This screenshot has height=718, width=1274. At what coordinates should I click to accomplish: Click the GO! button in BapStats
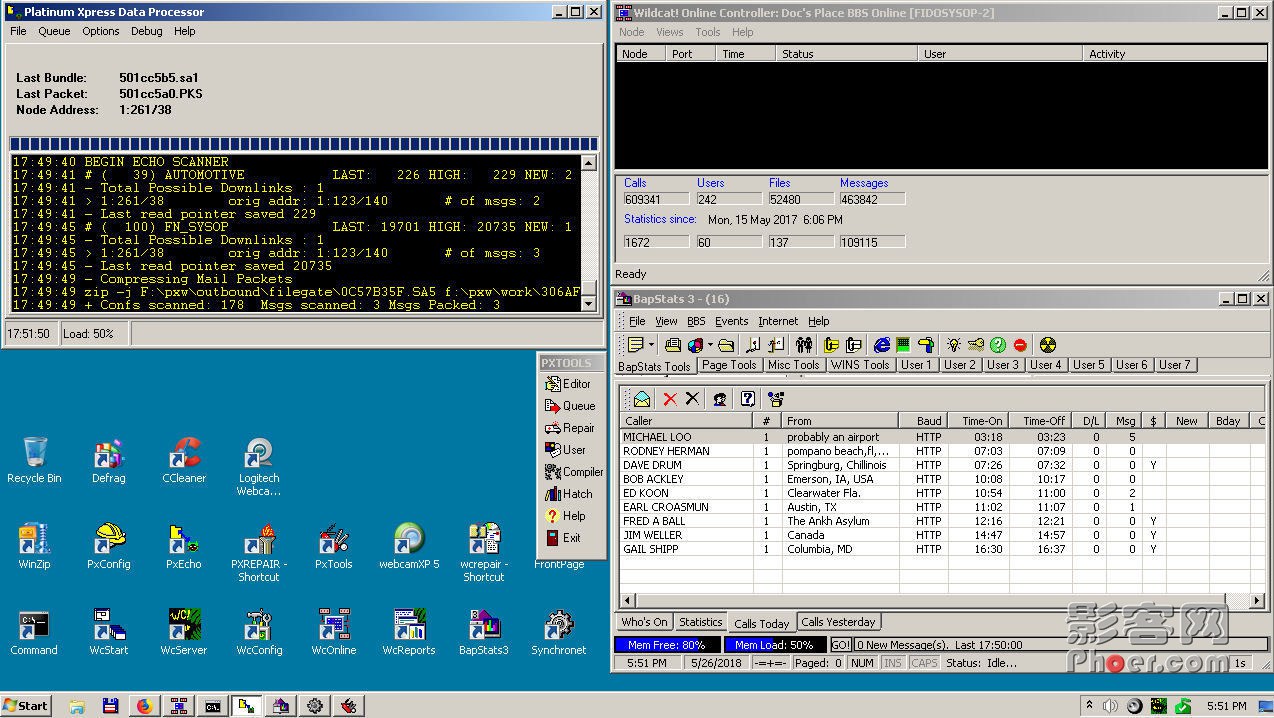[841, 645]
